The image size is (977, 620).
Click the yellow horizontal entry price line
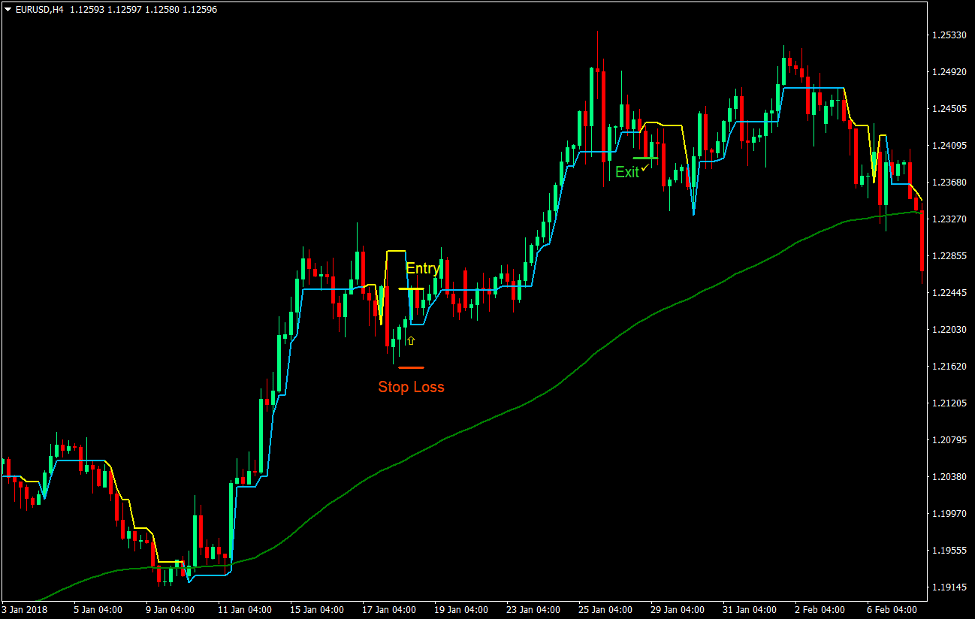(x=411, y=288)
